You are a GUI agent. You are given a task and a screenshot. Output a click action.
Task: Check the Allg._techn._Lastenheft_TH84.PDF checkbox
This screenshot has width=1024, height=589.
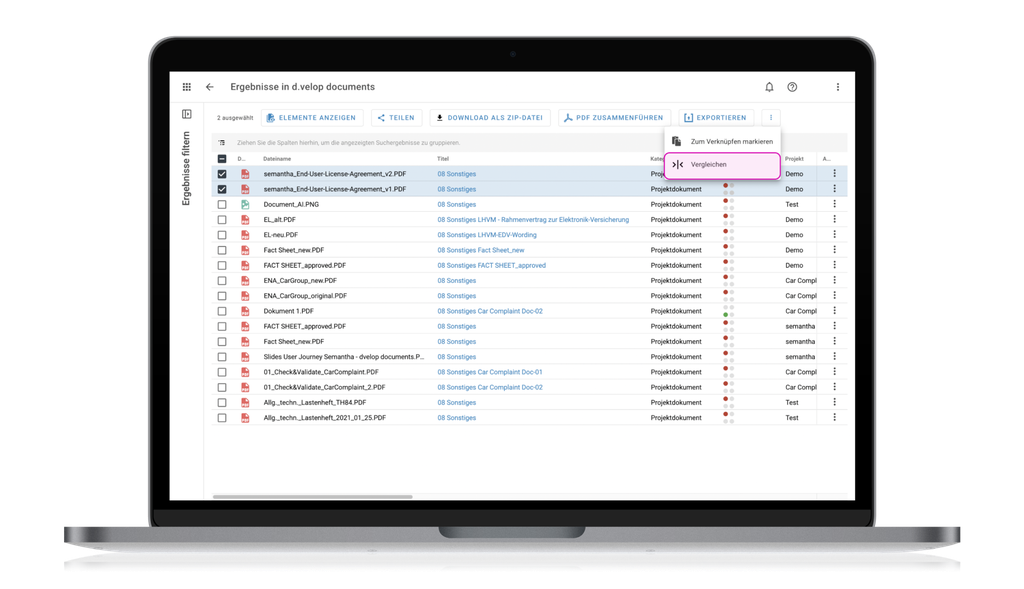click(222, 402)
